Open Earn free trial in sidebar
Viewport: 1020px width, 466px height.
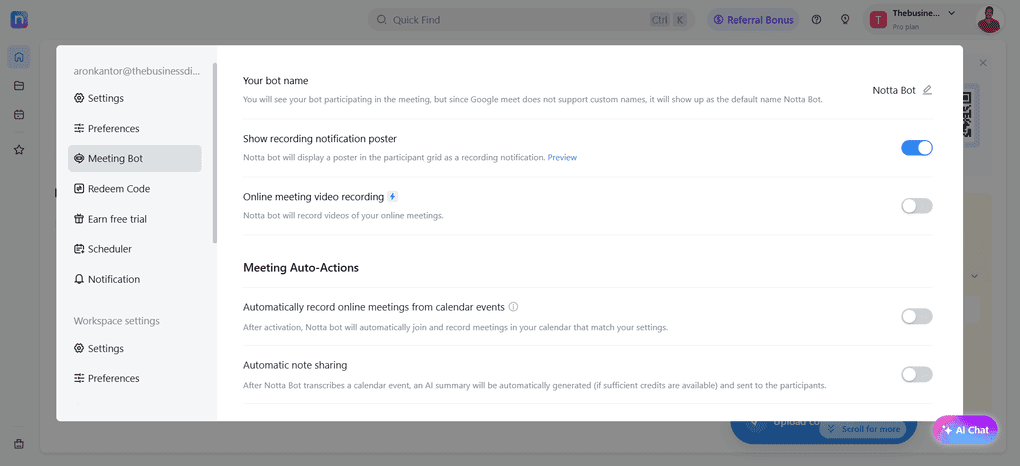[x=135, y=219]
